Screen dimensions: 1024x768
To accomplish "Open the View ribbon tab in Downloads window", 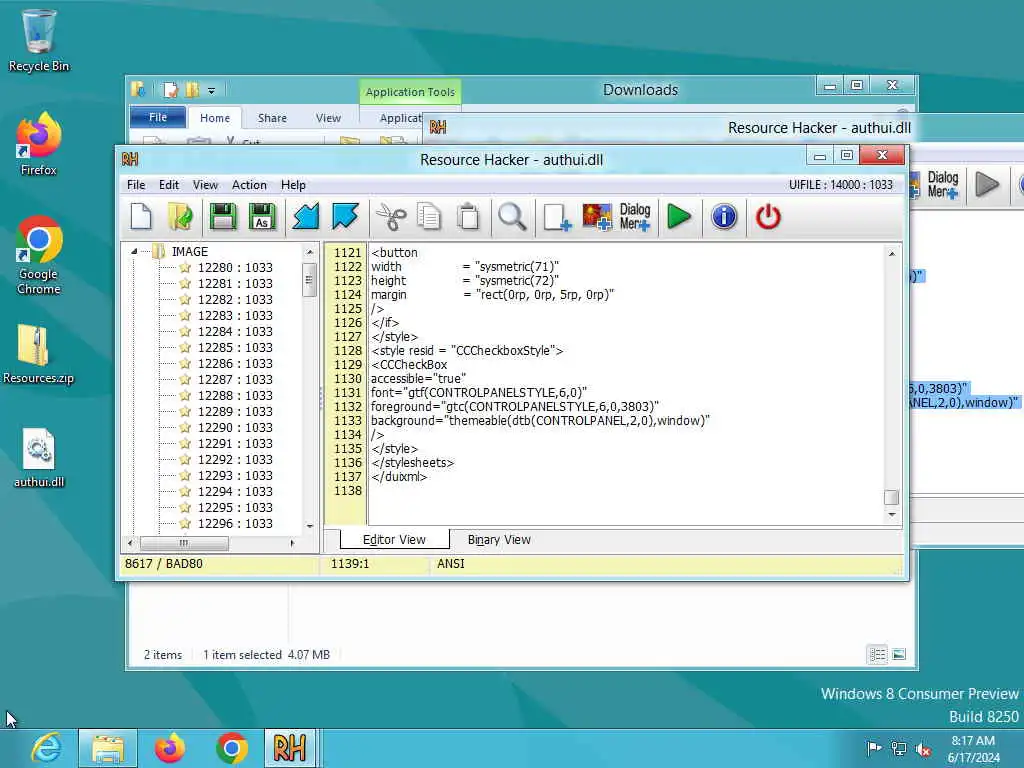I will [x=328, y=118].
